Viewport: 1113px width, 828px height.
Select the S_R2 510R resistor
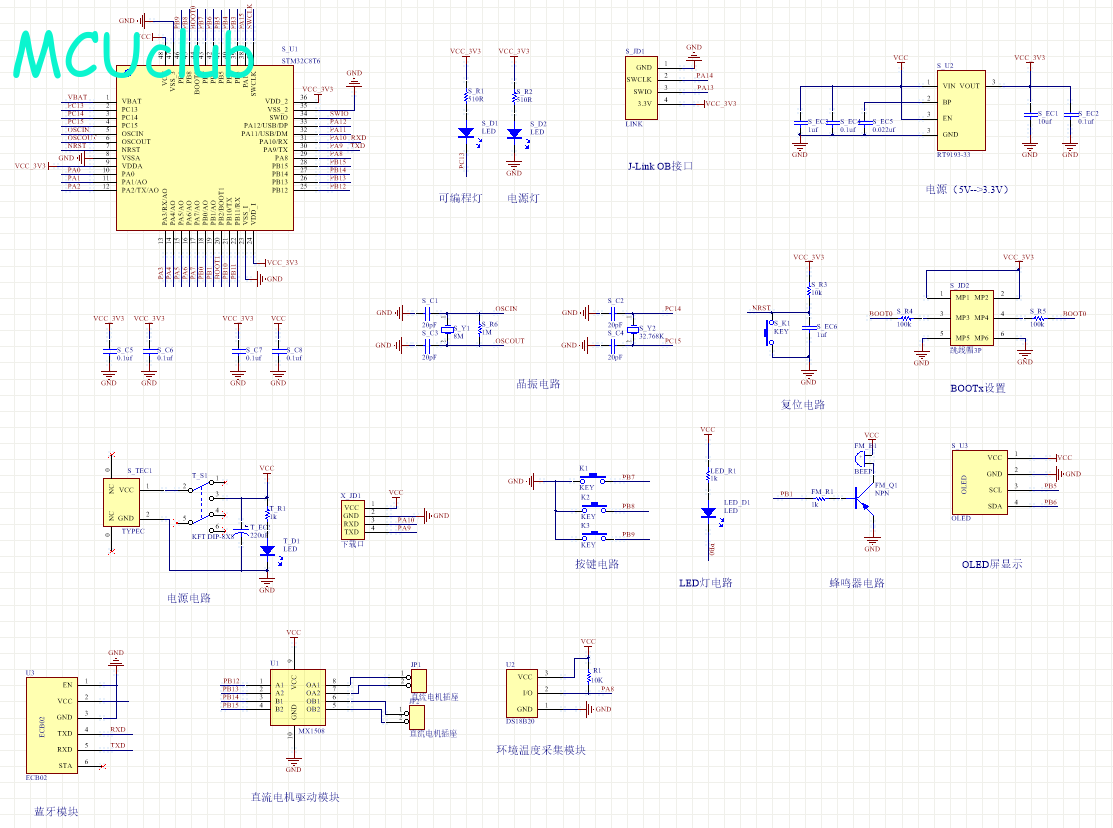[x=515, y=96]
